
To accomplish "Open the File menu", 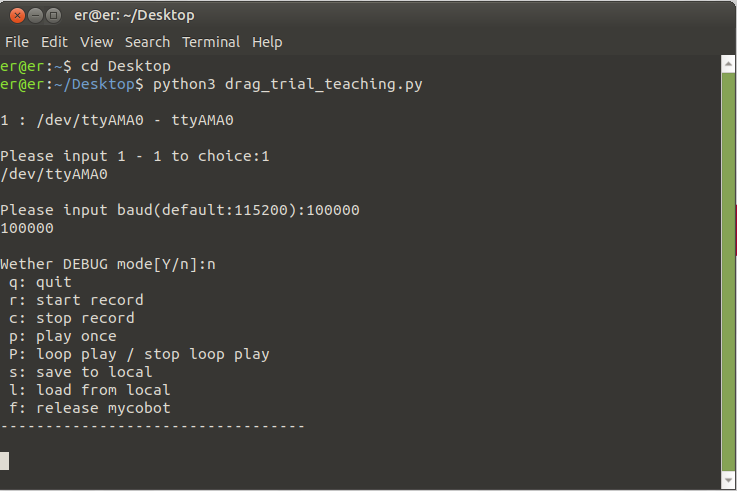I will 17,42.
